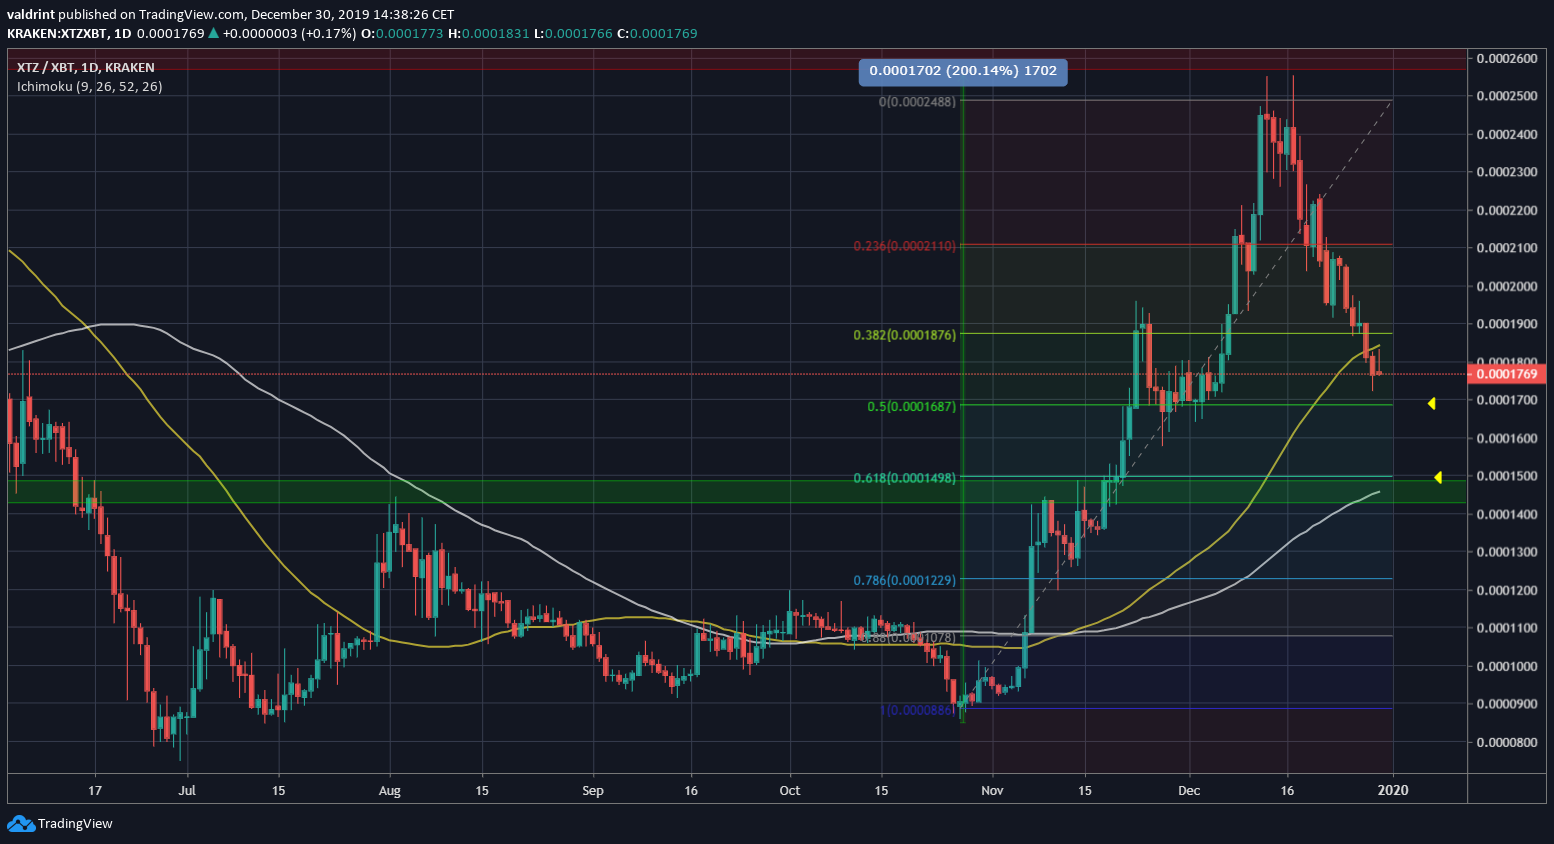Image resolution: width=1554 pixels, height=844 pixels.
Task: Click the 0.0001702 (200.14%) measurement label
Action: click(962, 71)
